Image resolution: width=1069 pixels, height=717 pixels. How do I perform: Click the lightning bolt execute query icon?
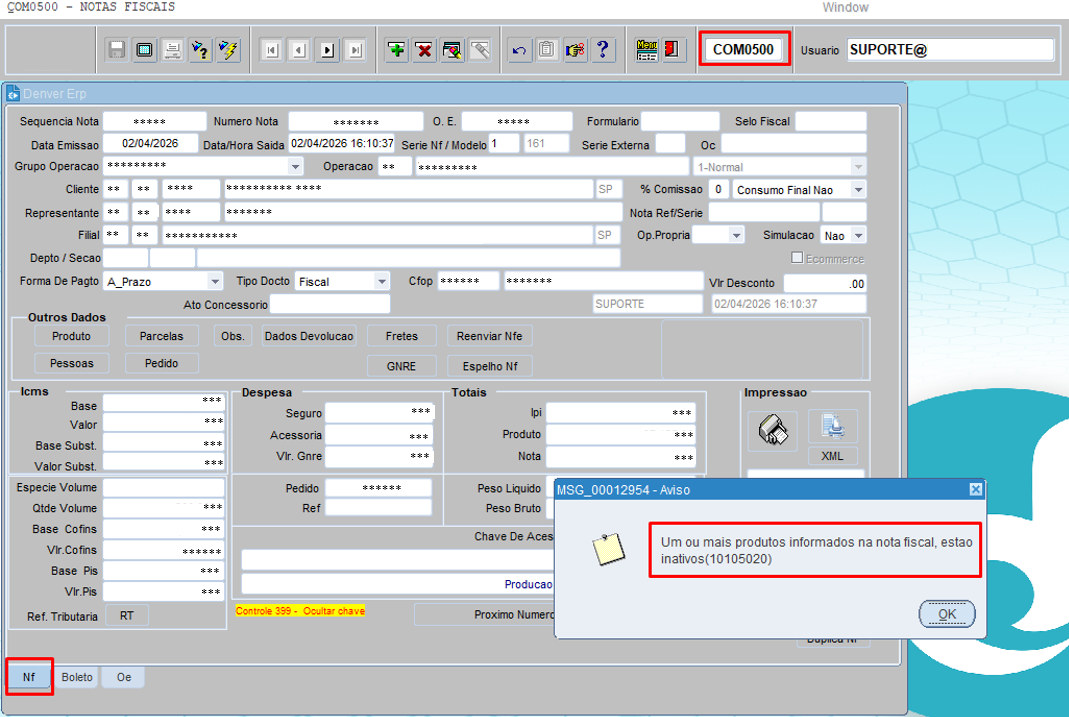pyautogui.click(x=228, y=50)
